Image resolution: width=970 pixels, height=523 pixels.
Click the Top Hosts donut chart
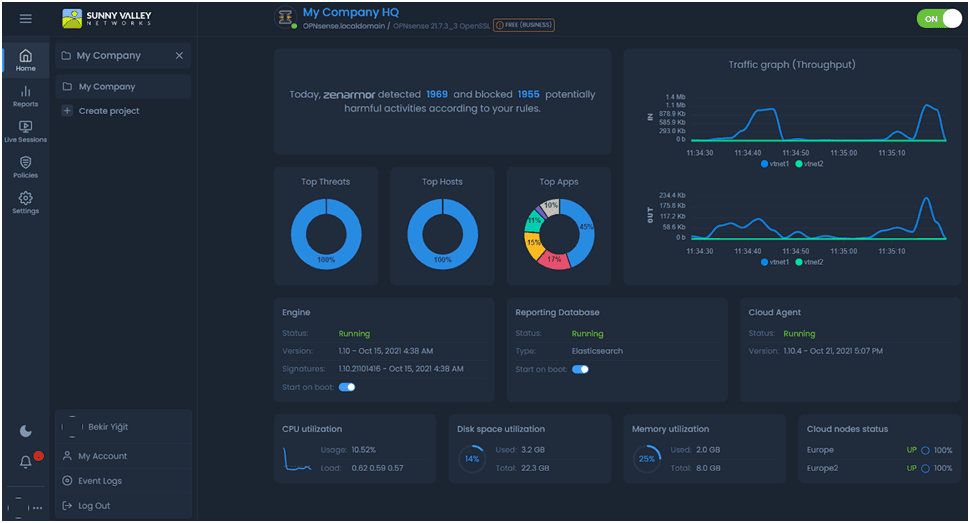(x=442, y=234)
